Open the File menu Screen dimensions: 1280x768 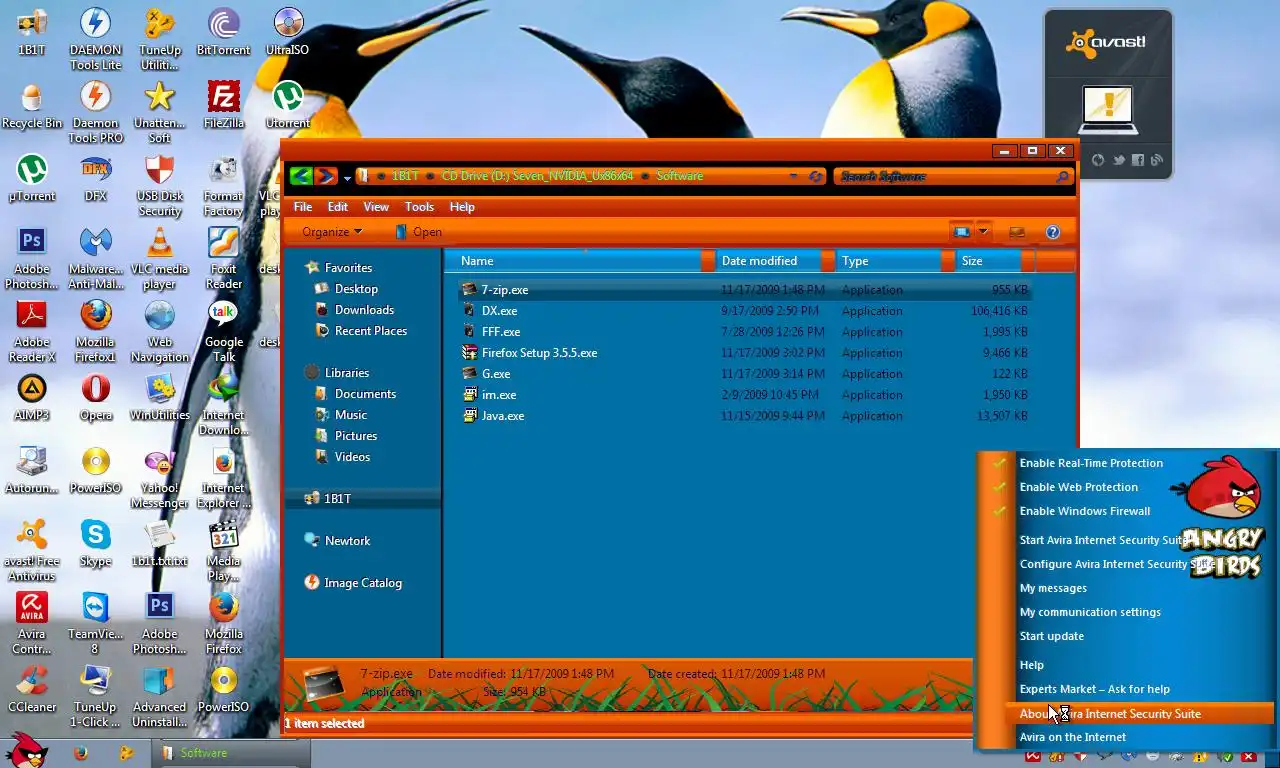(x=303, y=207)
